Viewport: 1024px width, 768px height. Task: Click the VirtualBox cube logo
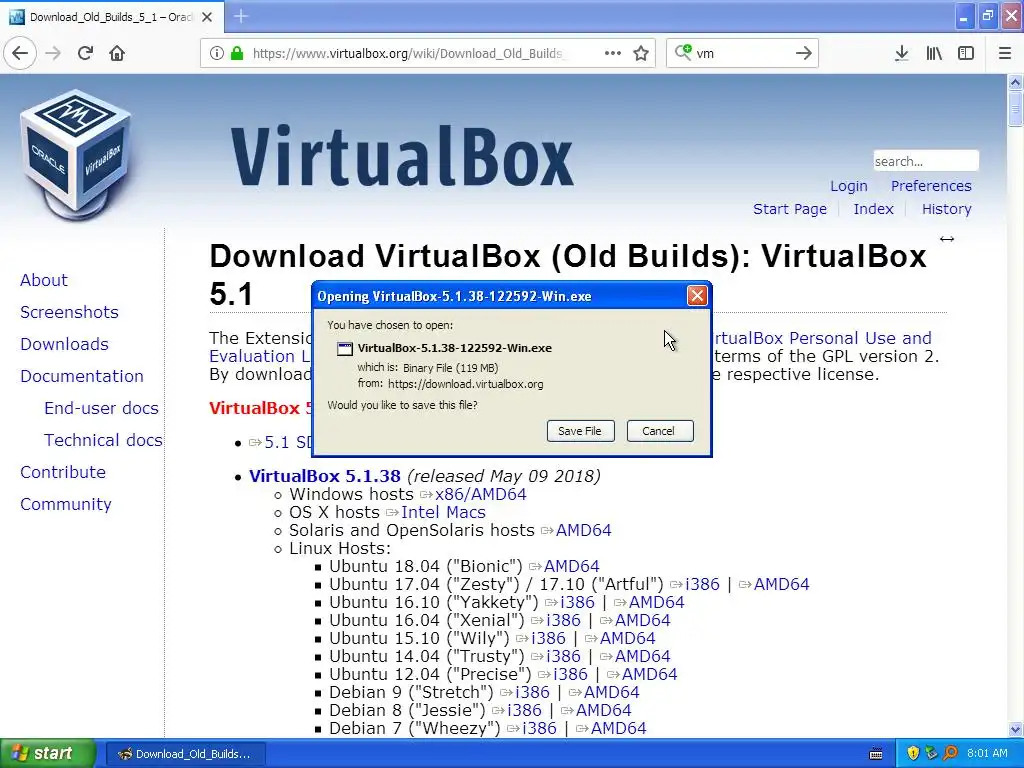[x=76, y=155]
